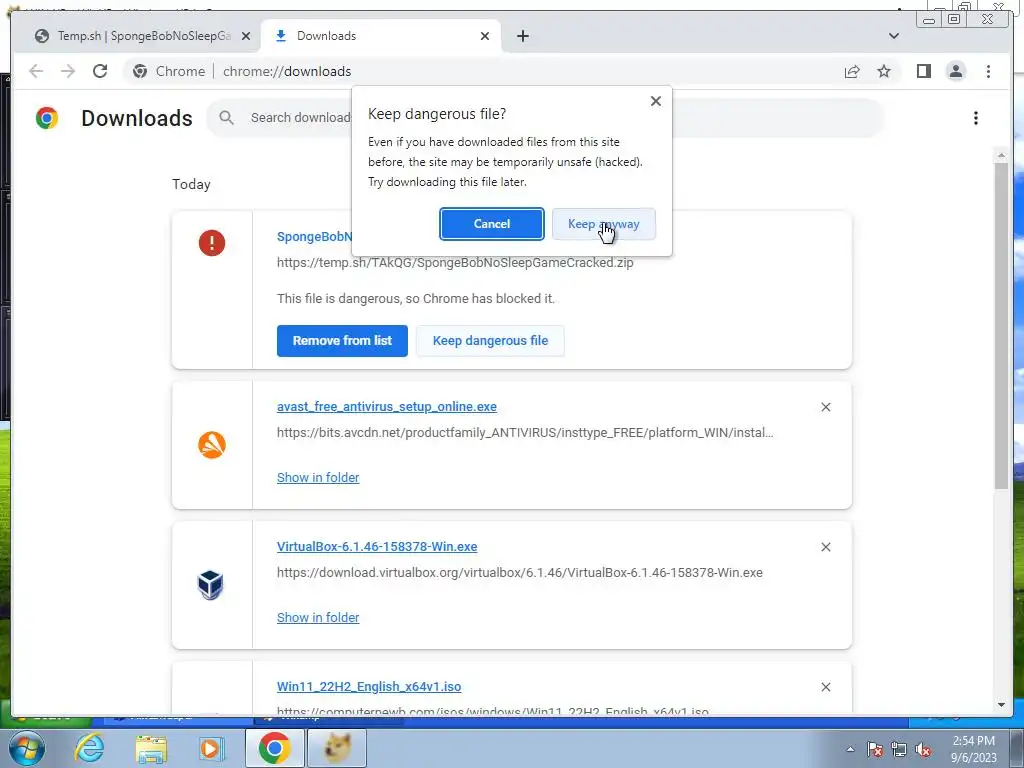The width and height of the screenshot is (1024, 768).
Task: Open avast_free_antivirus_setup_online.exe link
Action: click(x=387, y=406)
